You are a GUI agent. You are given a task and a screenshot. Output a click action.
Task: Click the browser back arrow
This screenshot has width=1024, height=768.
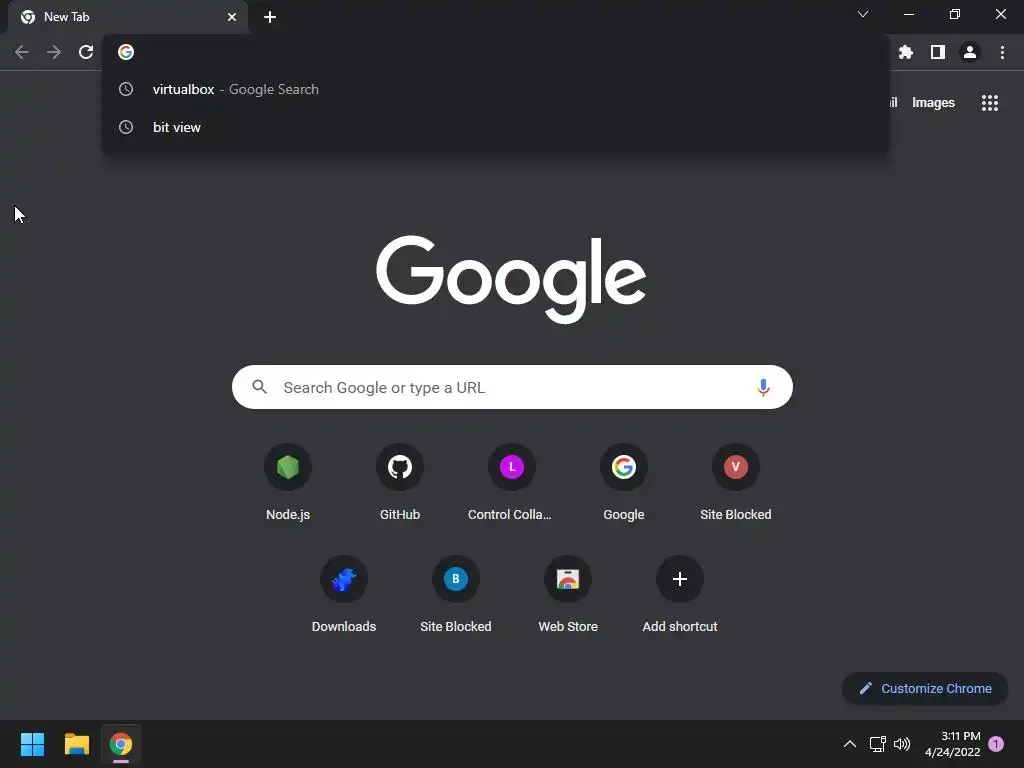(x=22, y=52)
